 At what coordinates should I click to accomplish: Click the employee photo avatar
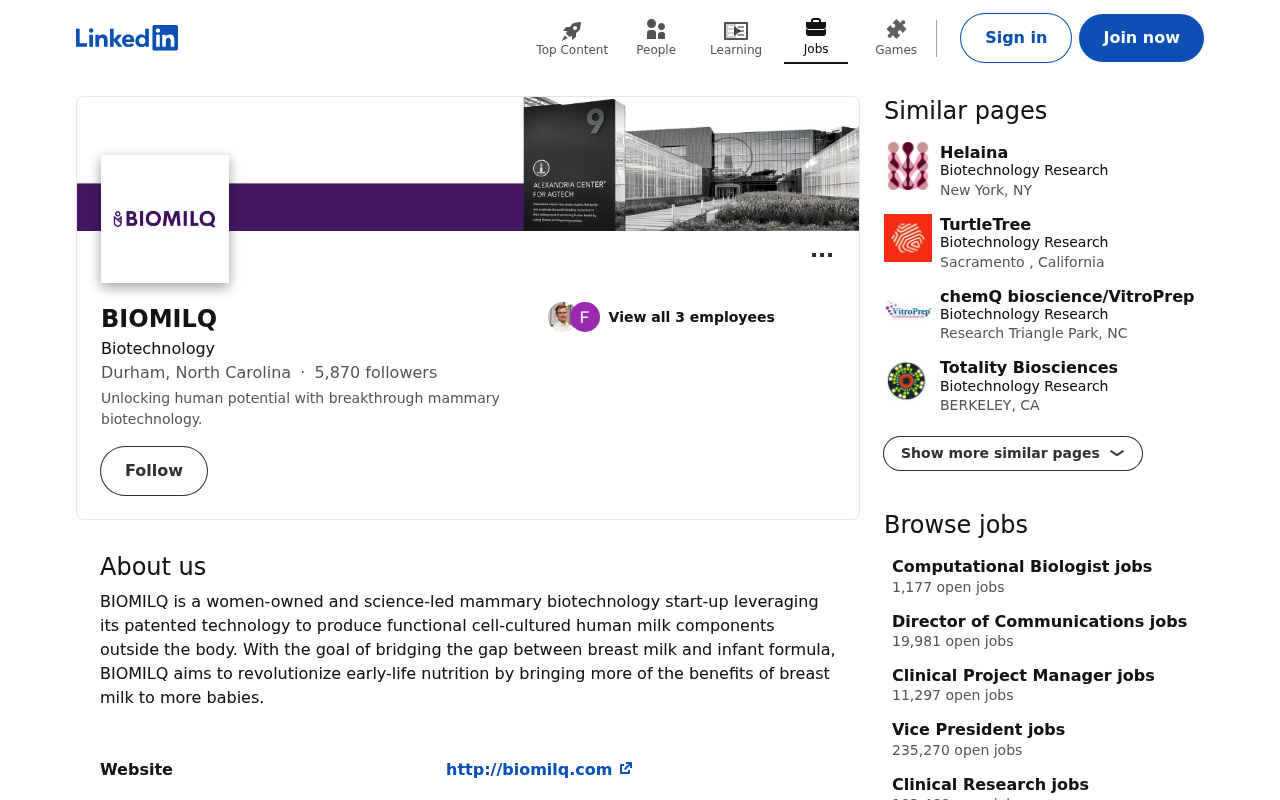pos(560,317)
